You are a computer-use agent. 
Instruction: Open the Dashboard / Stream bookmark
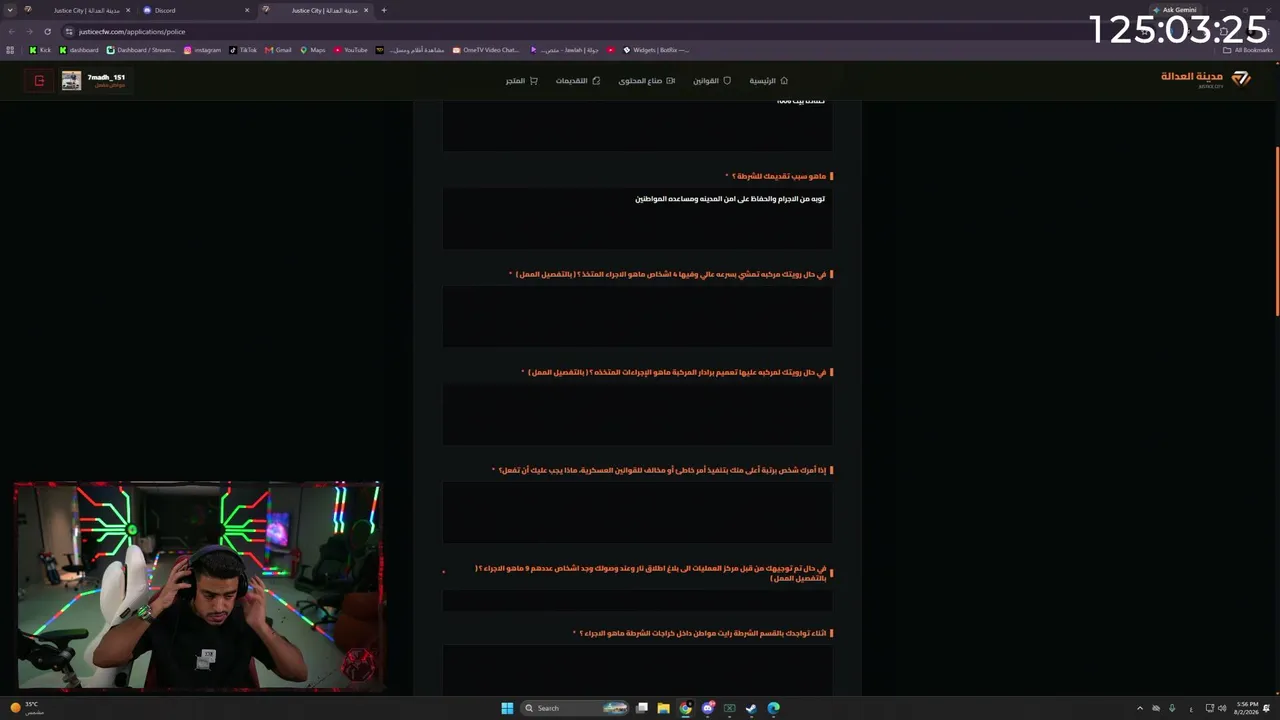[x=141, y=50]
